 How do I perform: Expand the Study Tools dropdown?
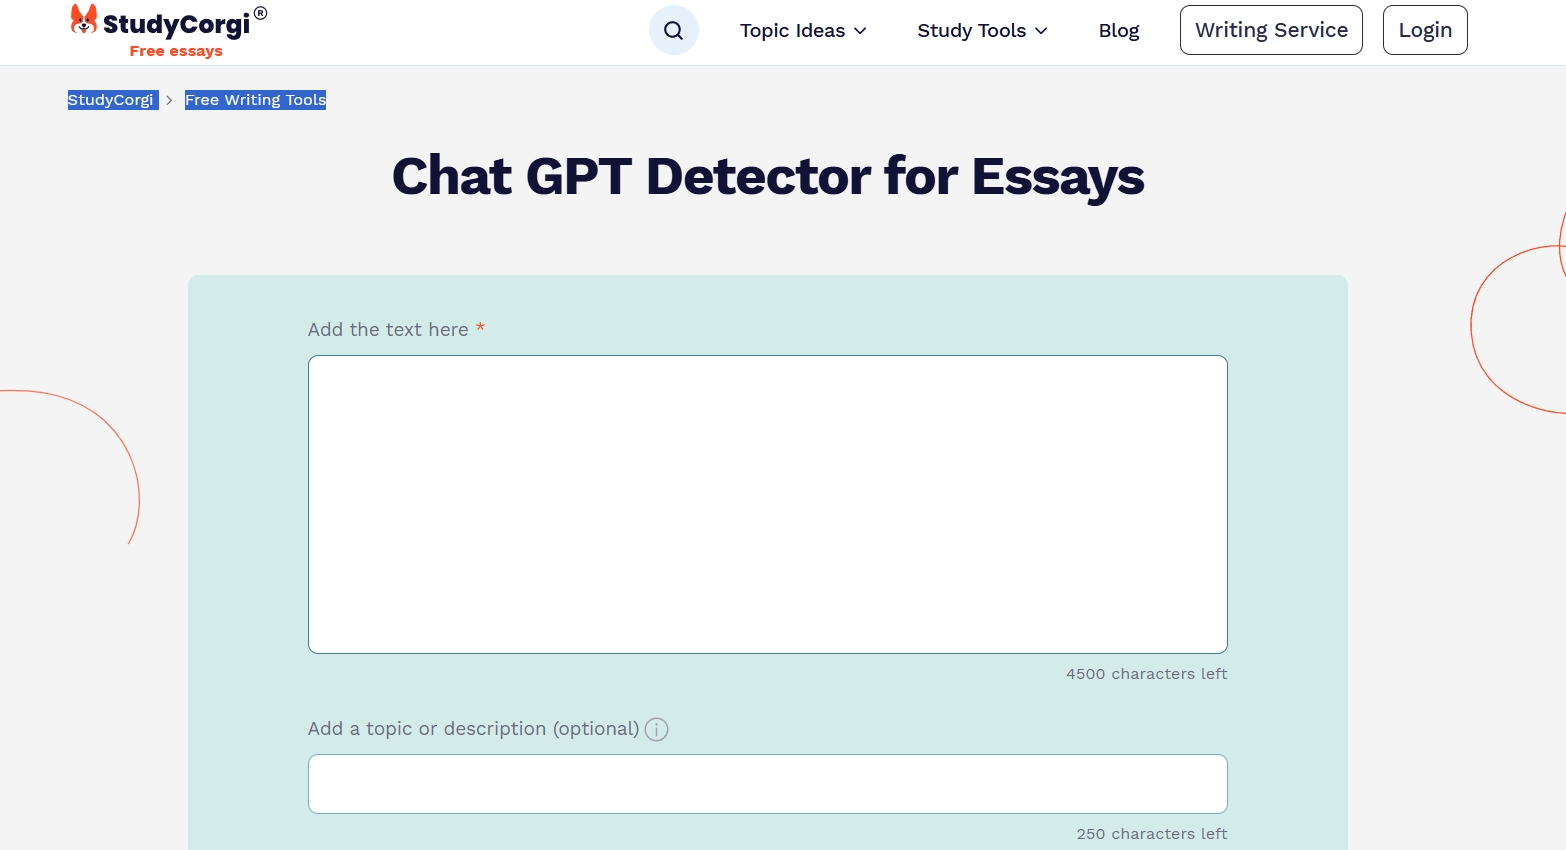tap(982, 31)
